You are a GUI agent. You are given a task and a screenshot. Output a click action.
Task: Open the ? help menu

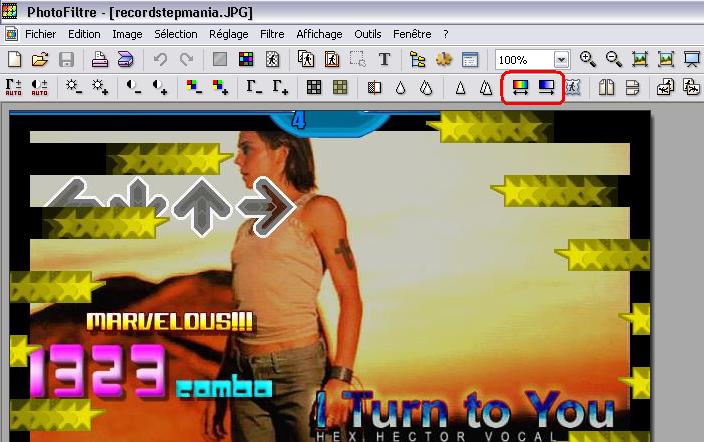pyautogui.click(x=445, y=34)
